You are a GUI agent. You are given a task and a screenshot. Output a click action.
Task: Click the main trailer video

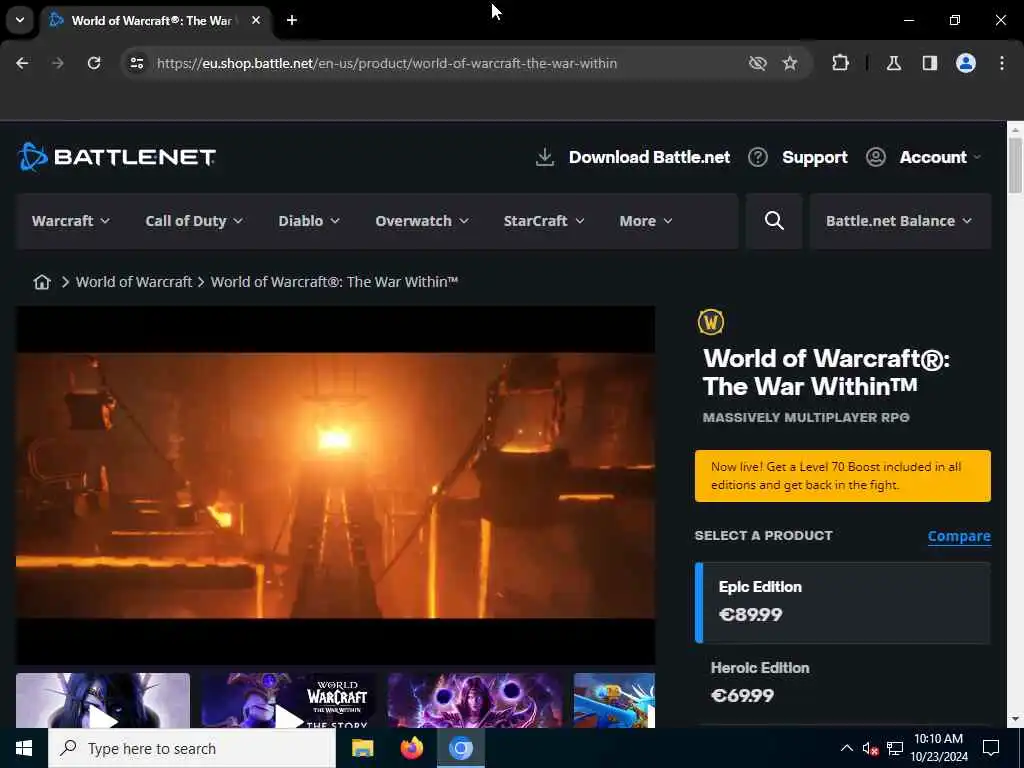(335, 485)
